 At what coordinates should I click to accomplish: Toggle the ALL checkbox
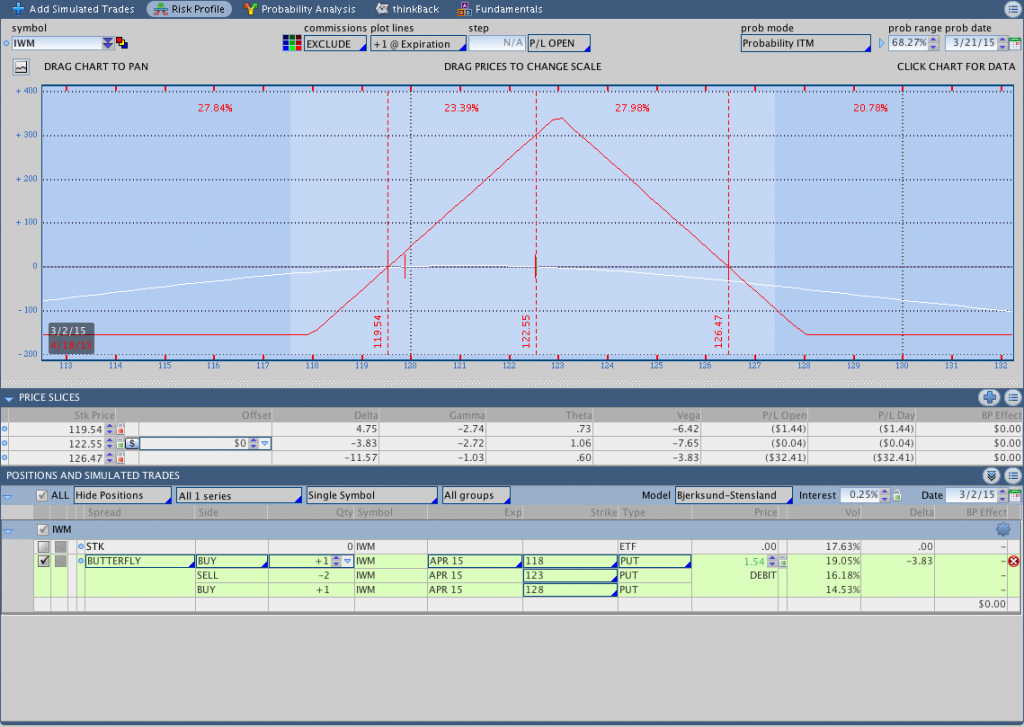pos(42,495)
